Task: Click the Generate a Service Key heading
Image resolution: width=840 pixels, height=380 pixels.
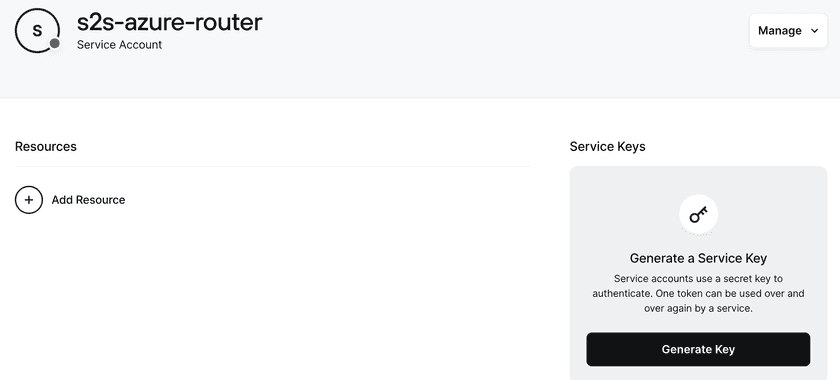Action: pos(698,258)
